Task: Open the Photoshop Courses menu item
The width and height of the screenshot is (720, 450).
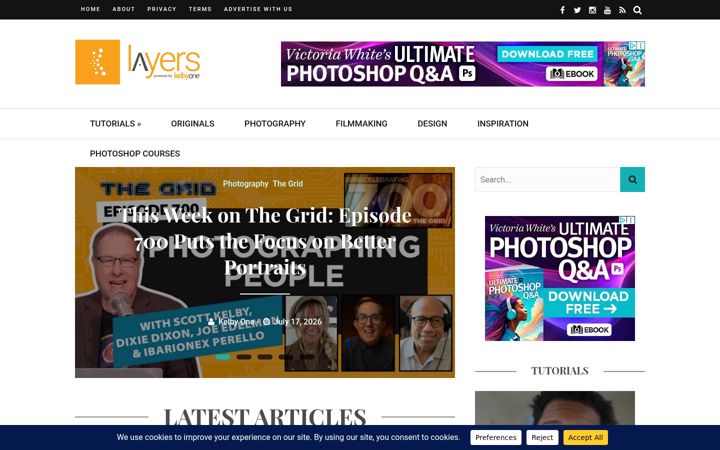Action: point(135,153)
